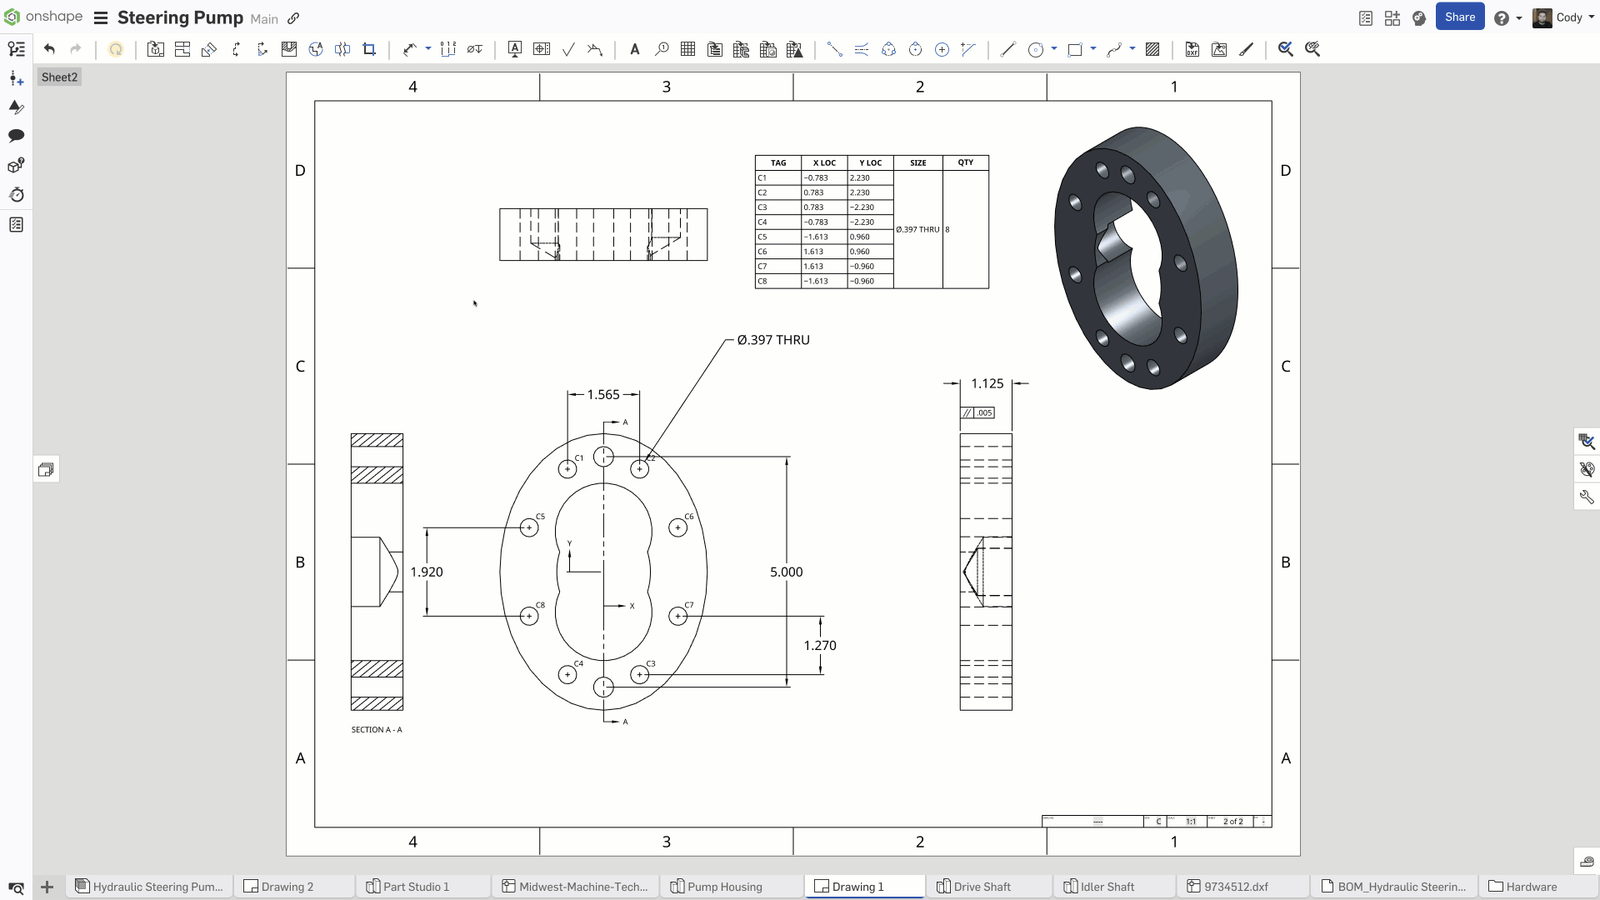Screen dimensions: 1600x900
Task: Click the Undo arrow in toolbar
Action: click(x=49, y=49)
